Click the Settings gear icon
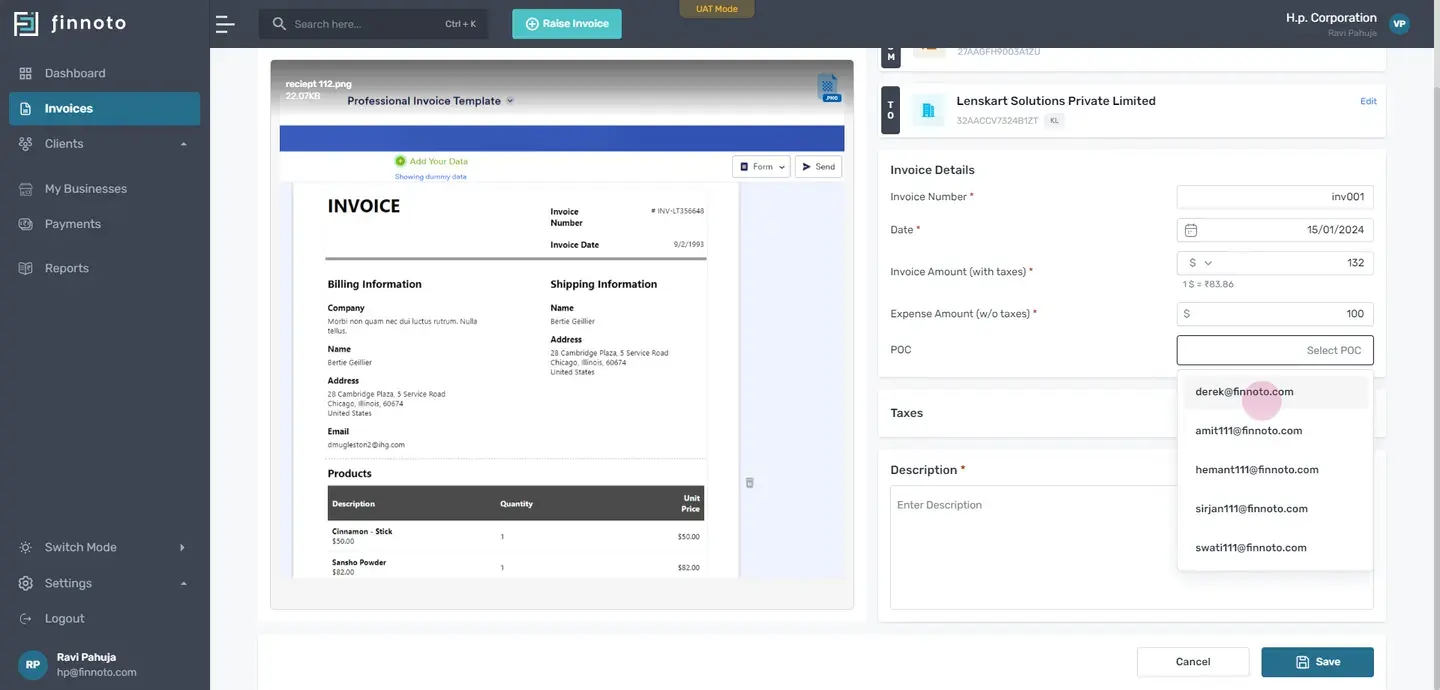This screenshot has width=1440, height=690. point(26,583)
